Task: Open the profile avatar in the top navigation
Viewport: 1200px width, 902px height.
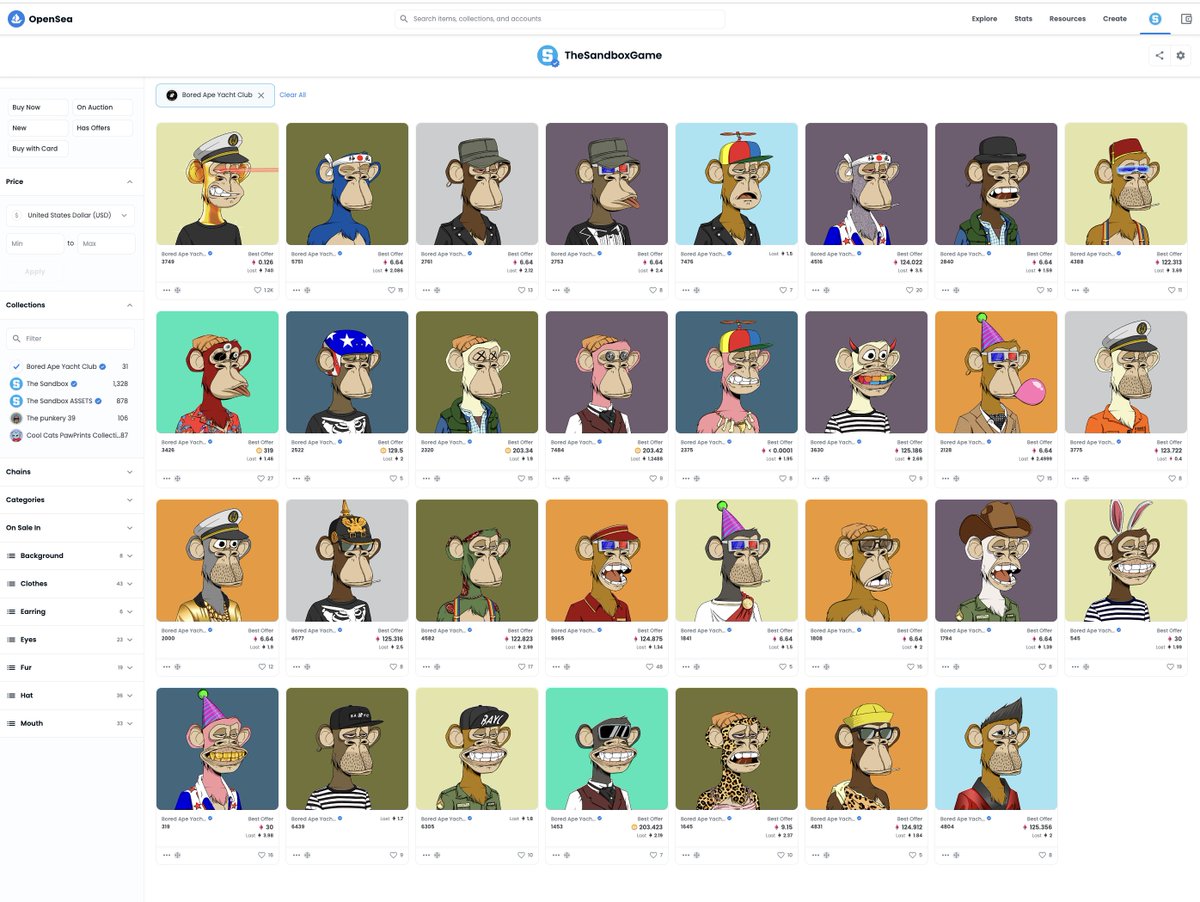Action: [x=1155, y=18]
